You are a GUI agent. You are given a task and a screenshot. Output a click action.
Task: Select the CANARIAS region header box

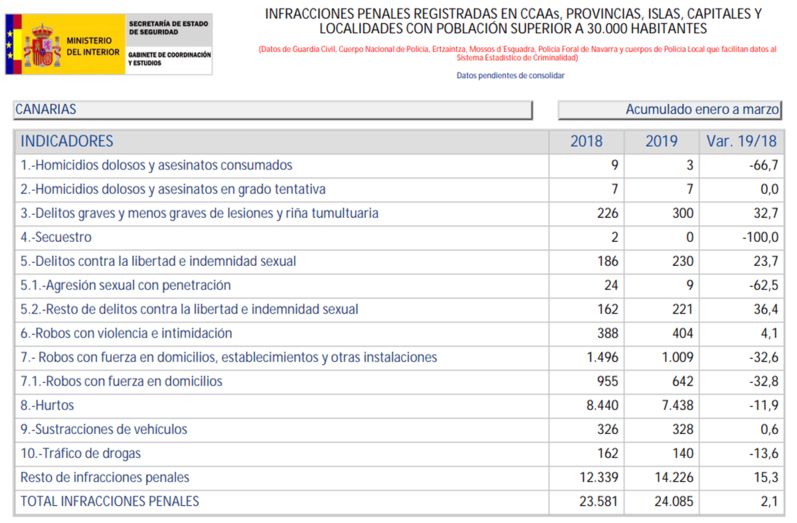[x=273, y=110]
